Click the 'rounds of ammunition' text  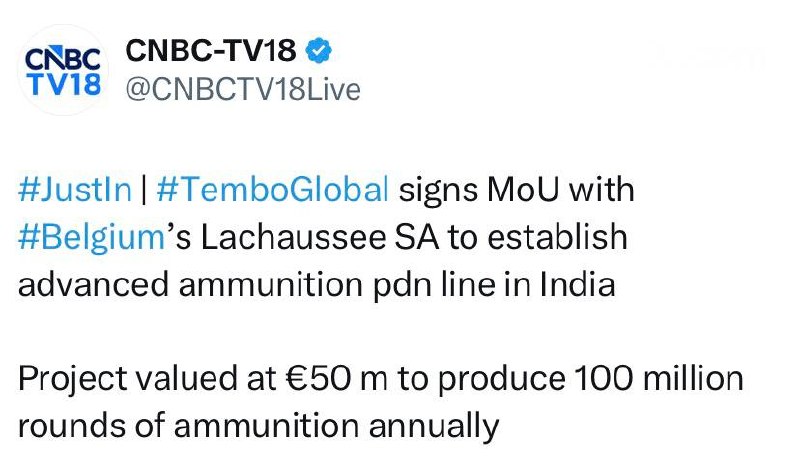[188, 426]
